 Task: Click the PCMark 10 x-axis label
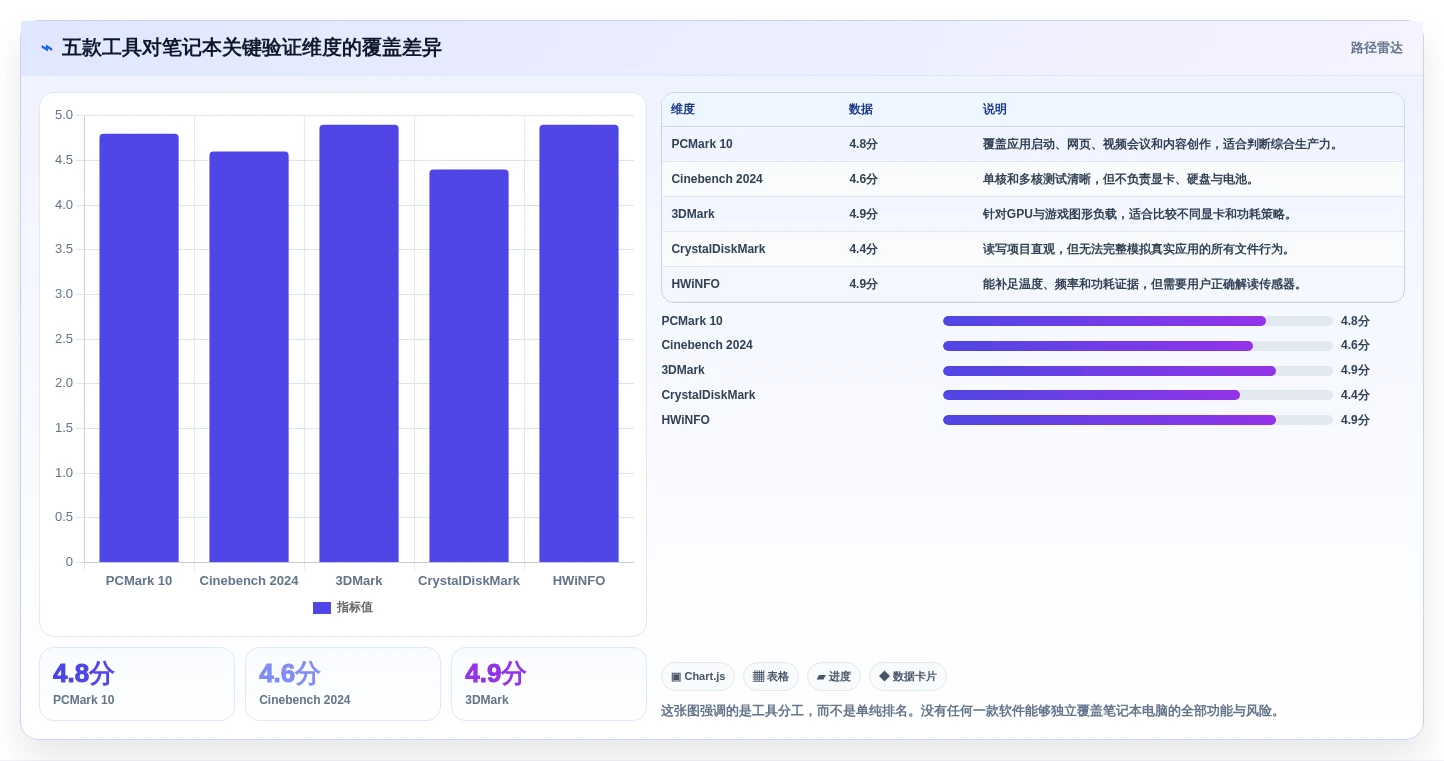click(139, 581)
